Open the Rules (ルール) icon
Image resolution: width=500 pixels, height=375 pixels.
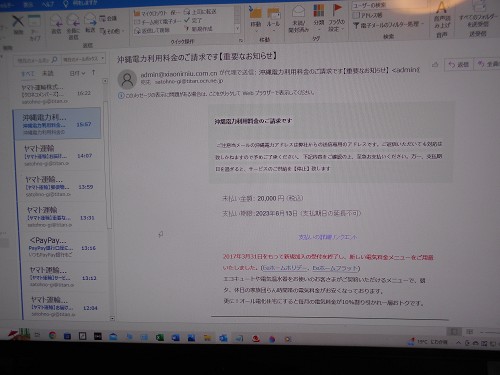pos(273,13)
